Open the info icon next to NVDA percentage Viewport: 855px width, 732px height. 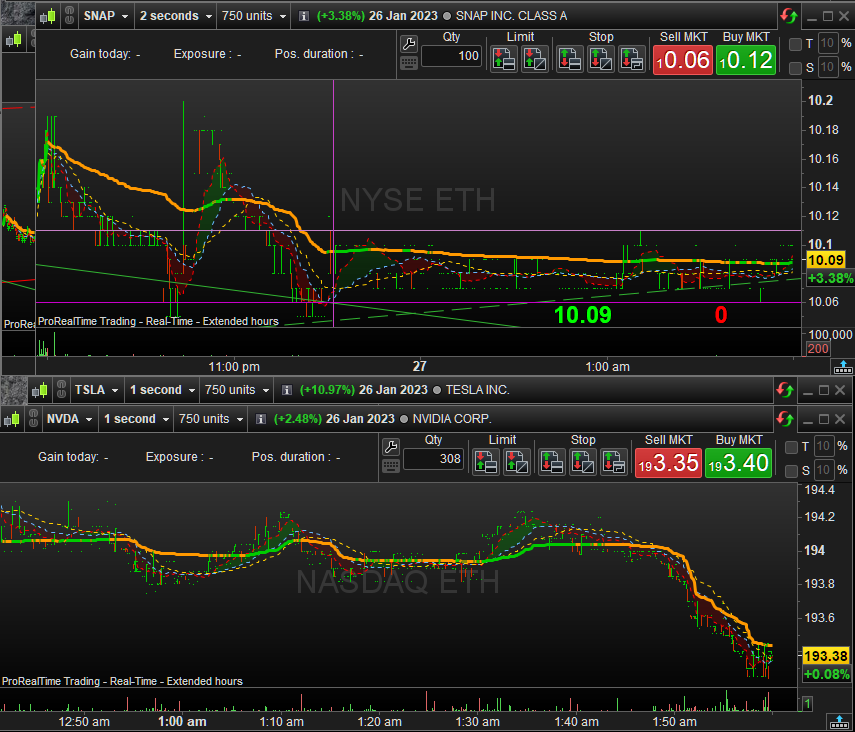[x=261, y=419]
